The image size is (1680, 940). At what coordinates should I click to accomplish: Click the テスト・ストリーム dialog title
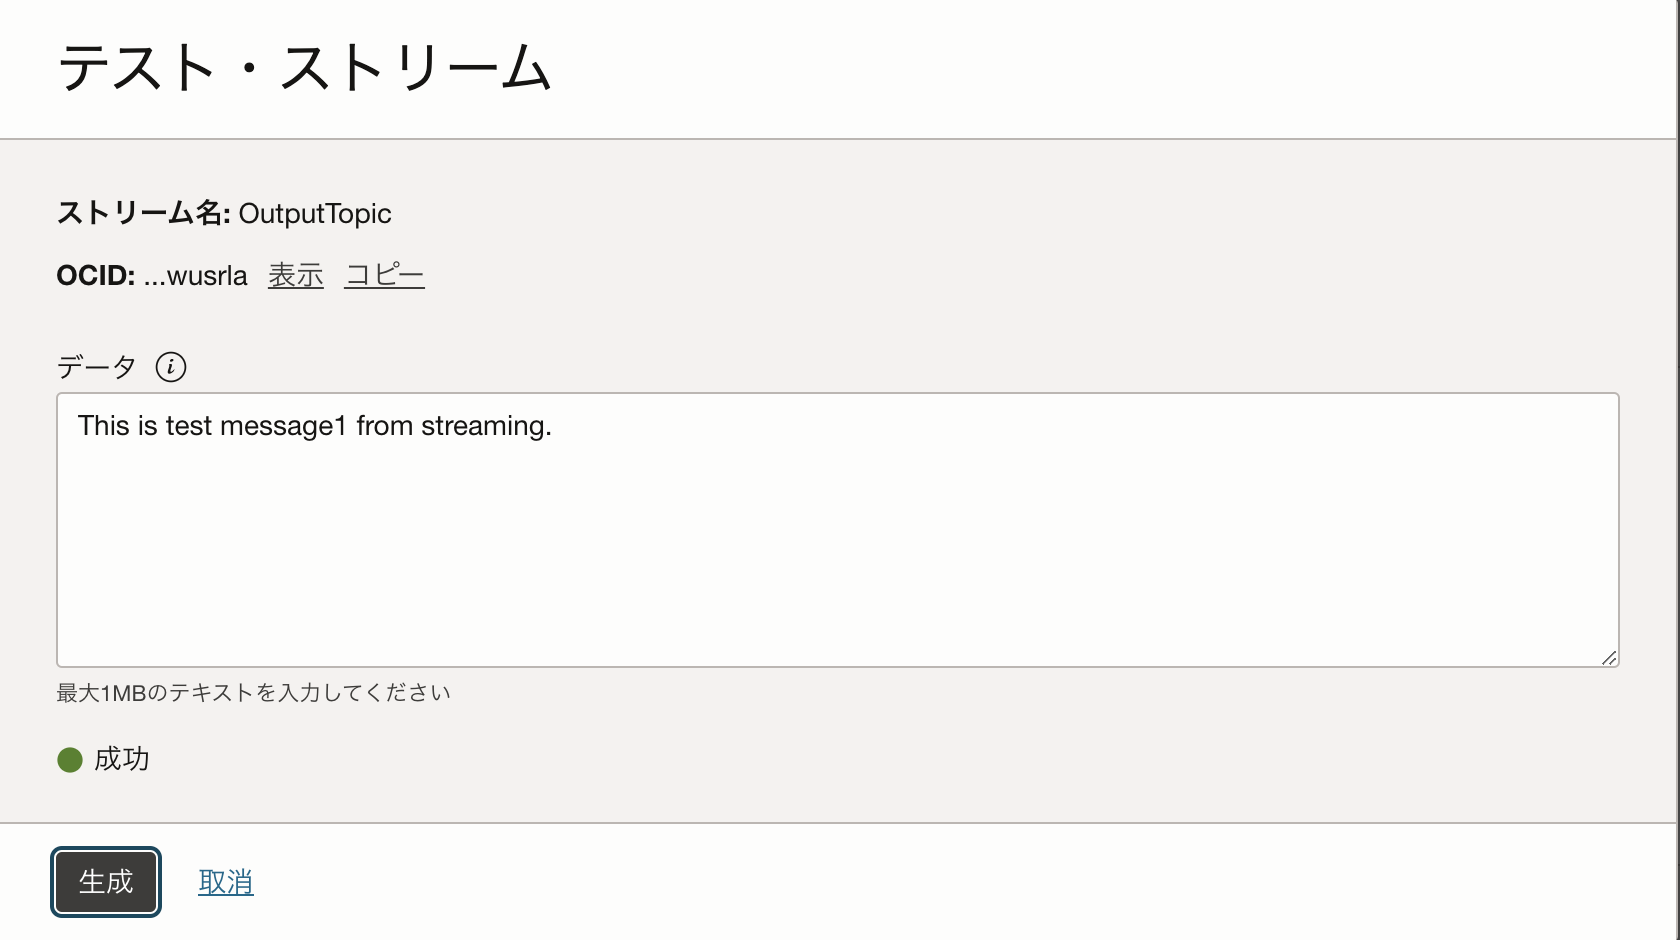point(303,65)
